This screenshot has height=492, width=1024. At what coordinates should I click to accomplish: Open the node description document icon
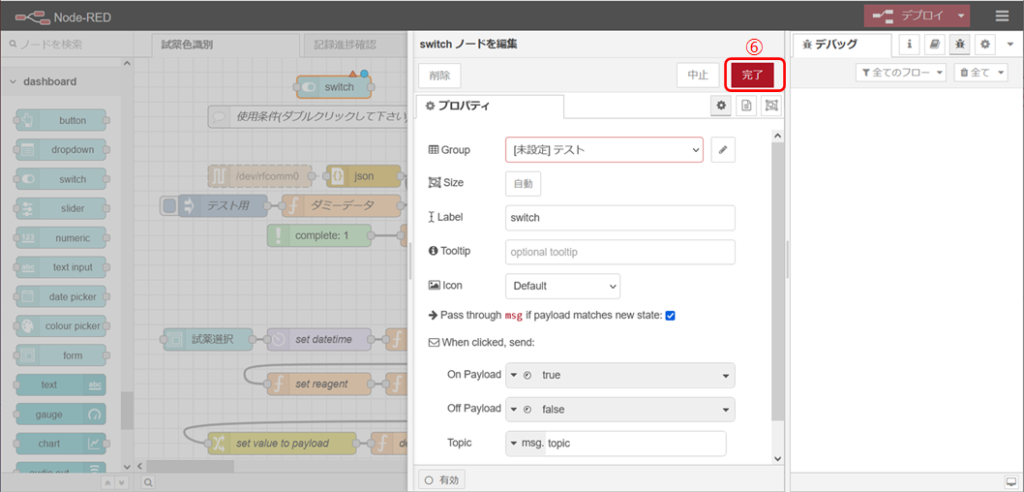[746, 106]
